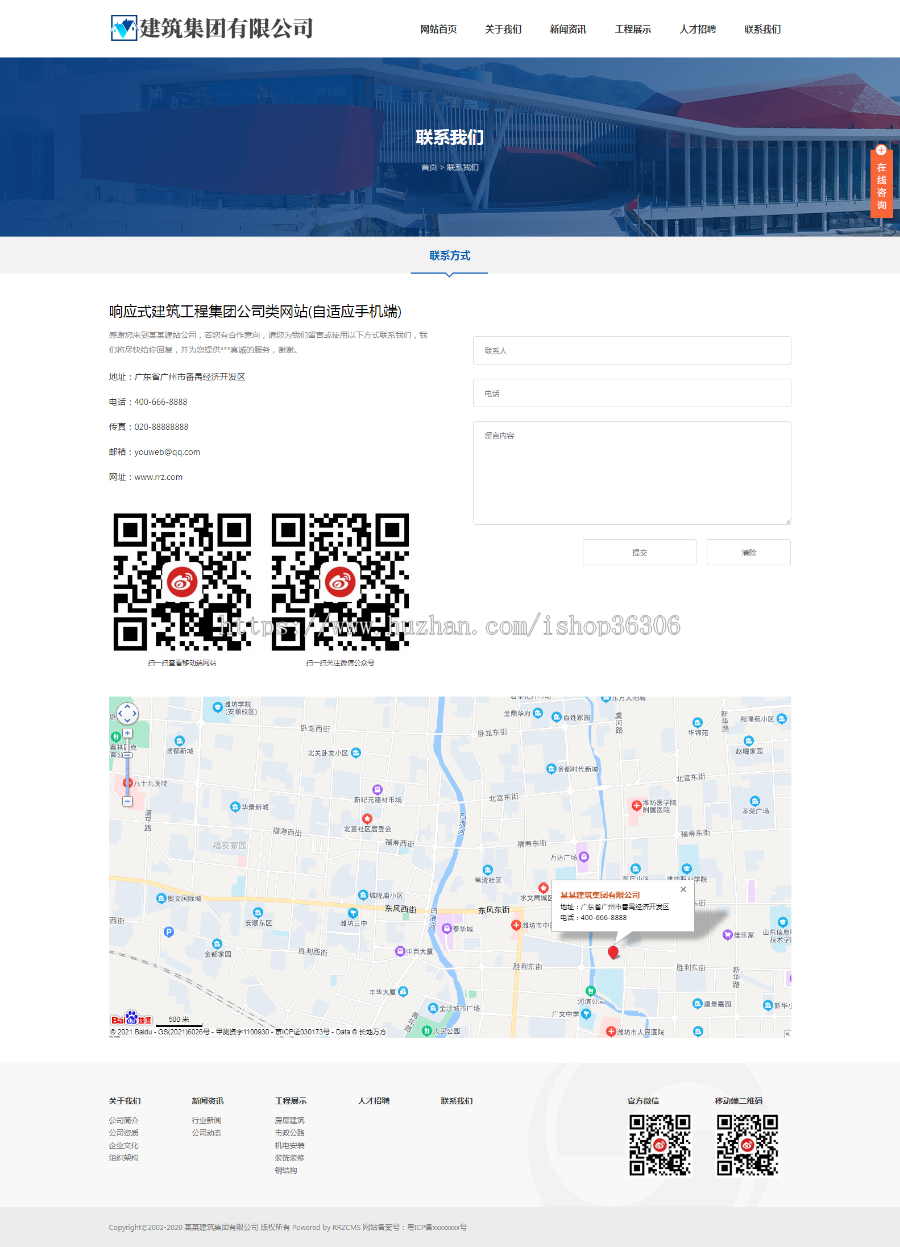The height and width of the screenshot is (1247, 900).
Task: Open footer 市政公路 link
Action: [x=290, y=1132]
